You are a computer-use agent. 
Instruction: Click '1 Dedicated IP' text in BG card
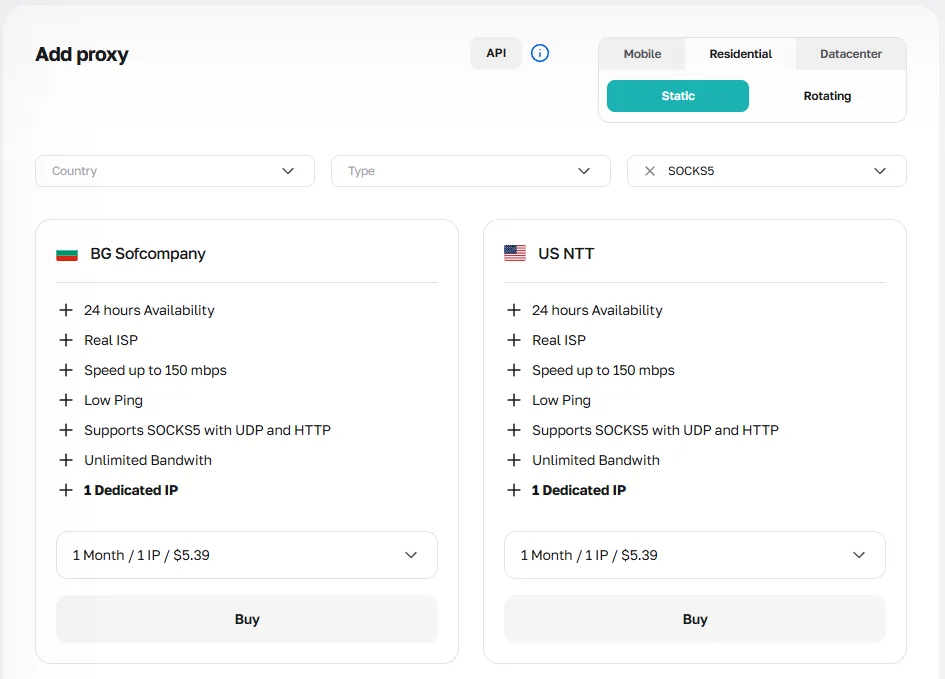tap(131, 490)
